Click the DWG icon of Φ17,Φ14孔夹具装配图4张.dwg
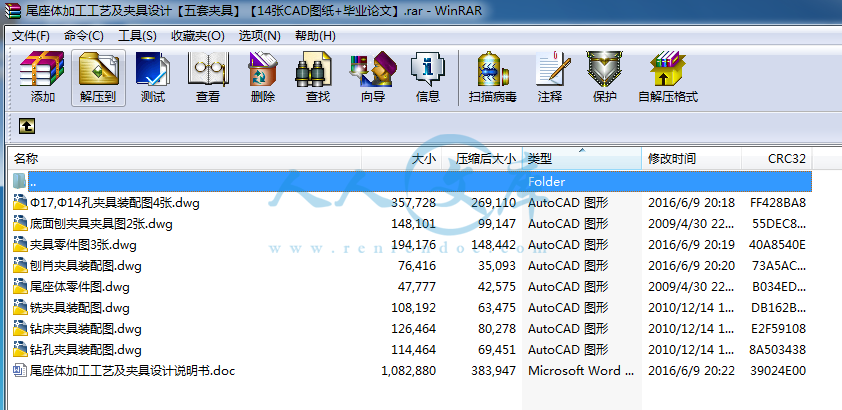The height and width of the screenshot is (410, 842). [20, 202]
